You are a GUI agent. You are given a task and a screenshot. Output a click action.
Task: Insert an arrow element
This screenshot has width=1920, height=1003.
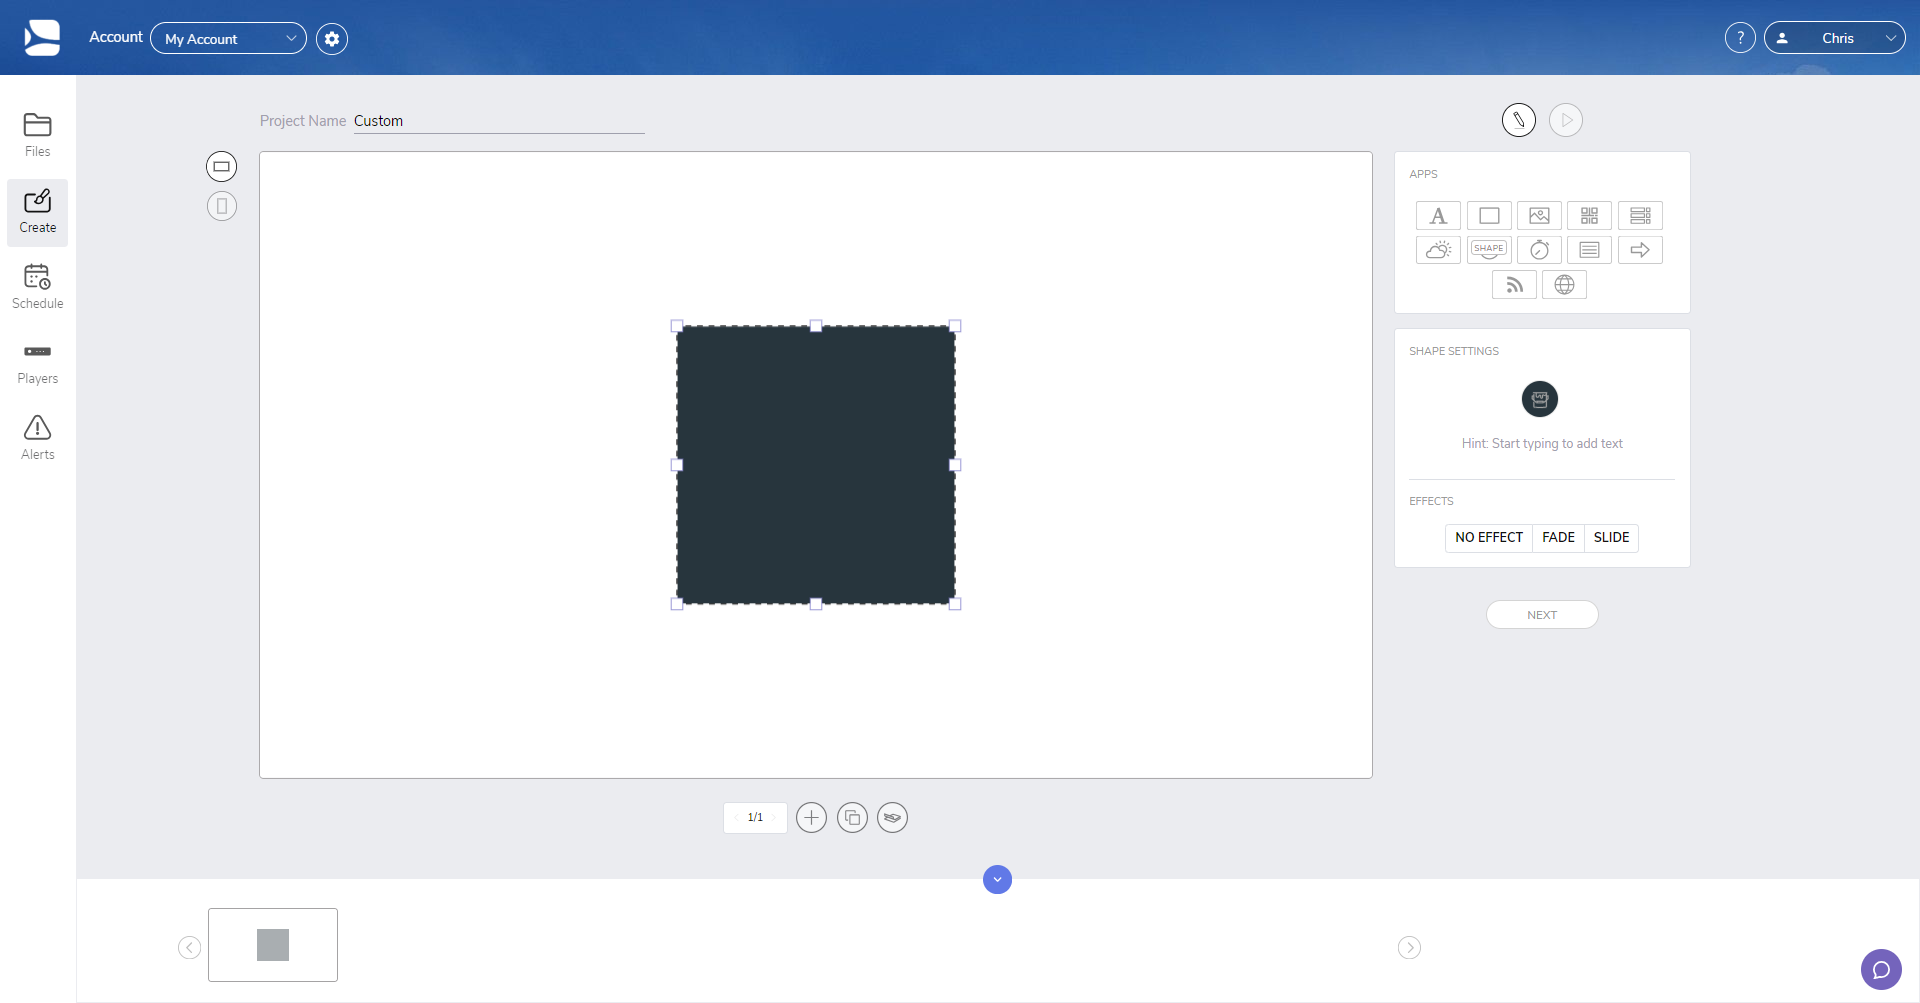coord(1640,250)
